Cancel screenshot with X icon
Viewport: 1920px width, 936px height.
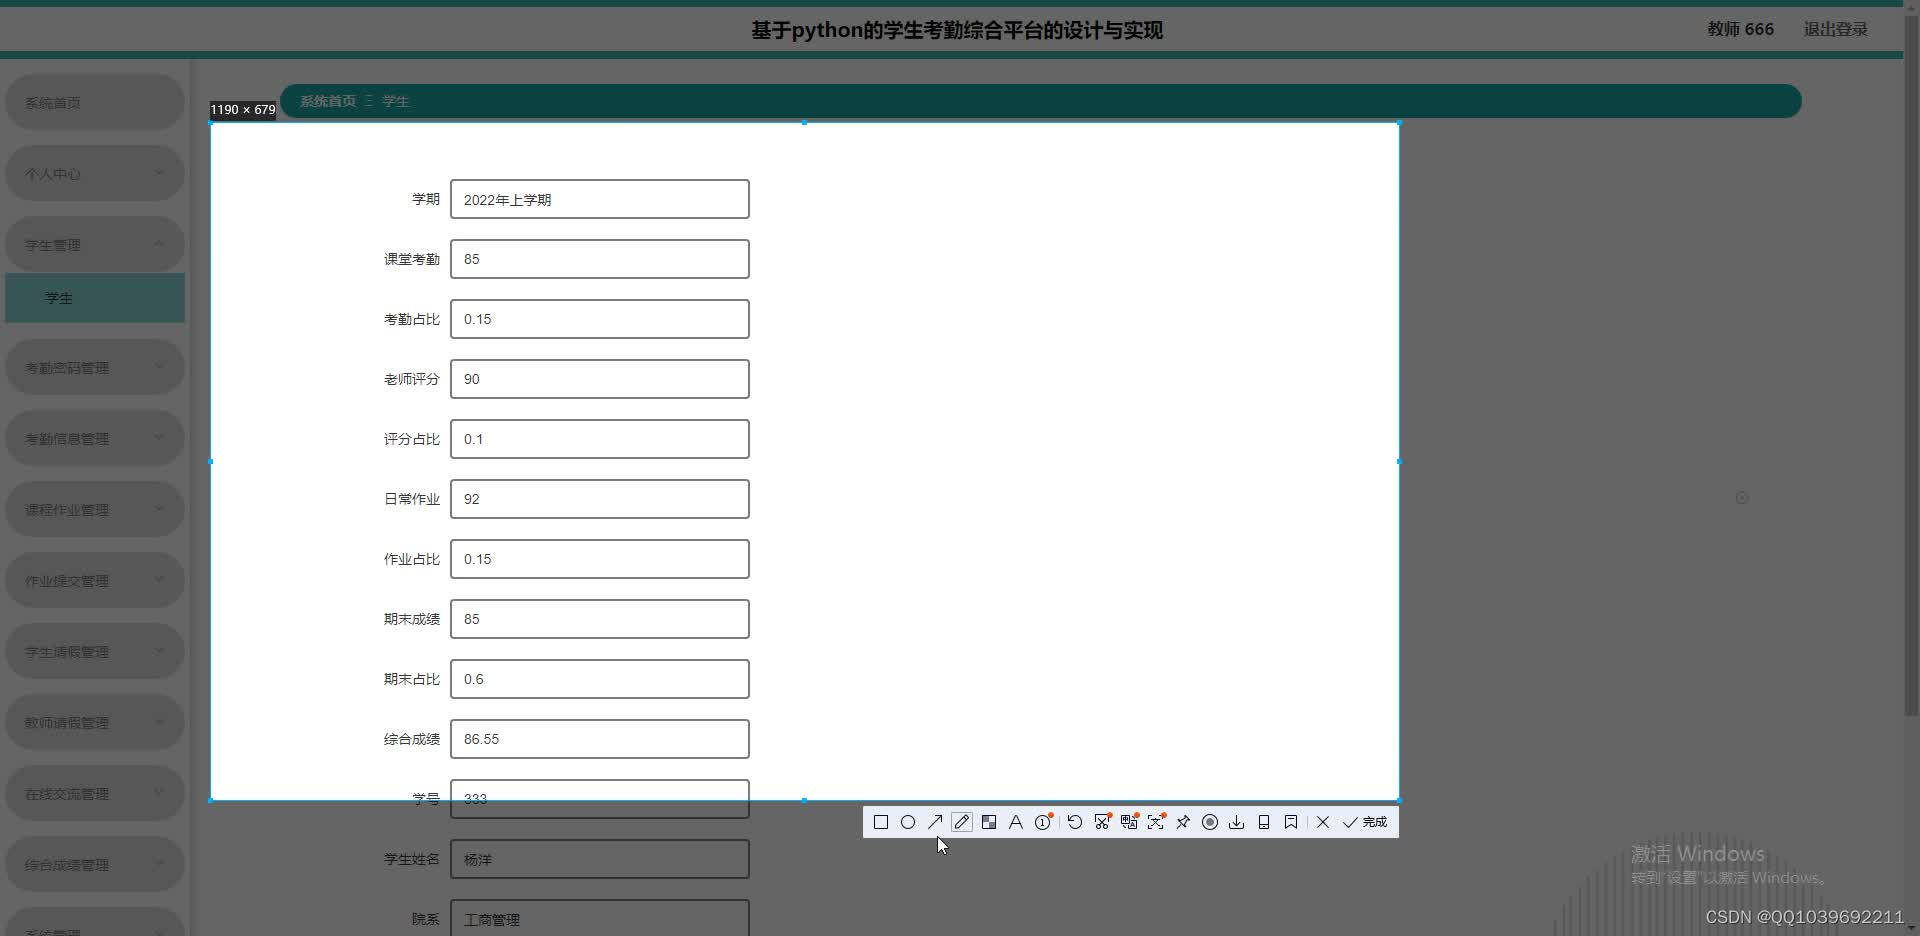[1323, 822]
